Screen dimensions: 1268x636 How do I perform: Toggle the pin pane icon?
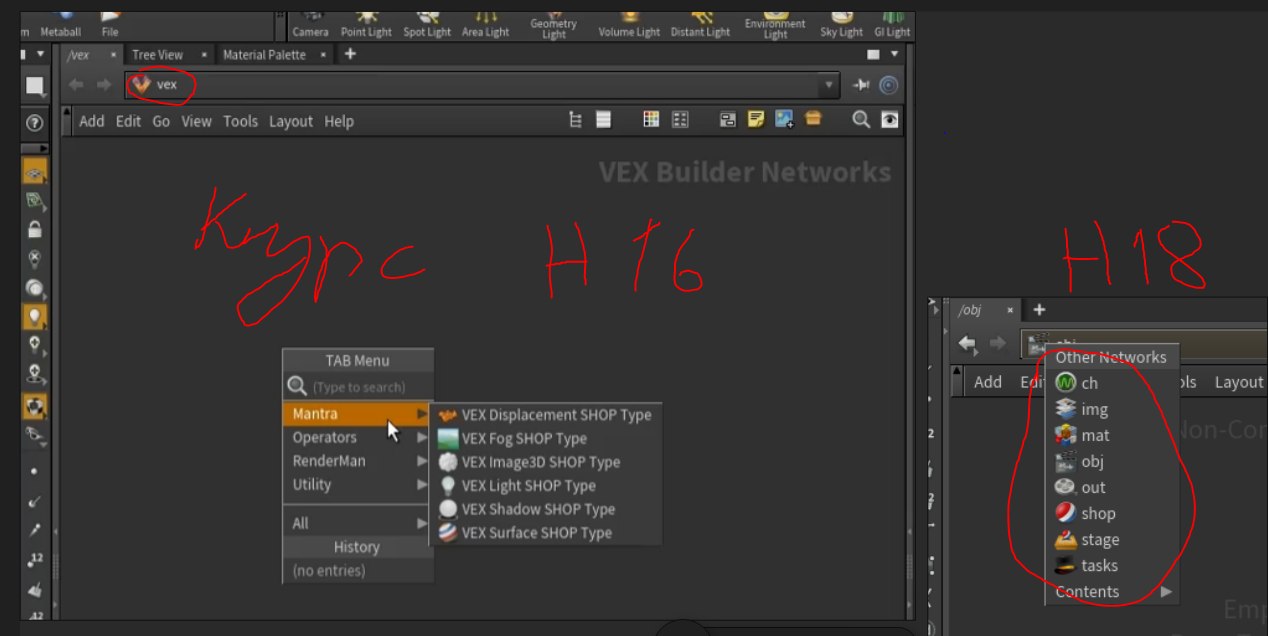click(x=861, y=86)
